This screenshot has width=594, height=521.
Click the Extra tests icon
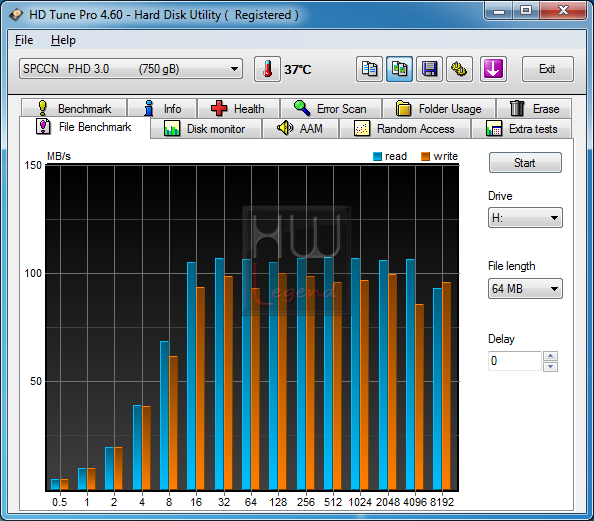(494, 128)
